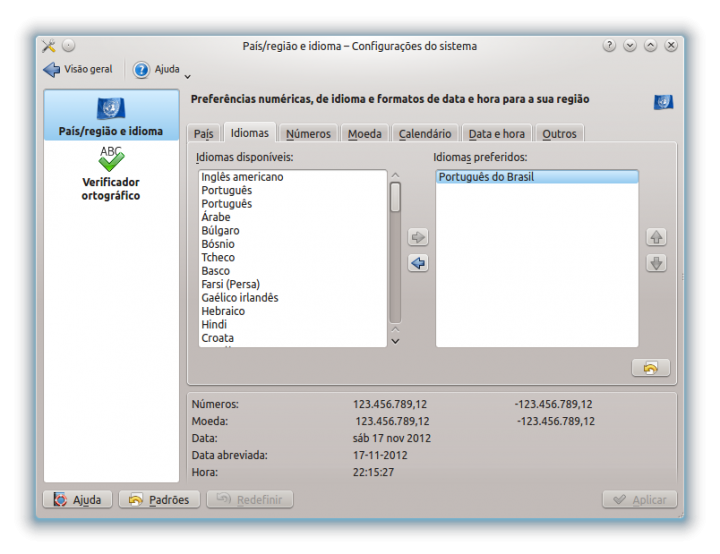
Task: Select Farsi (Persa) language entry
Action: [x=293, y=284]
